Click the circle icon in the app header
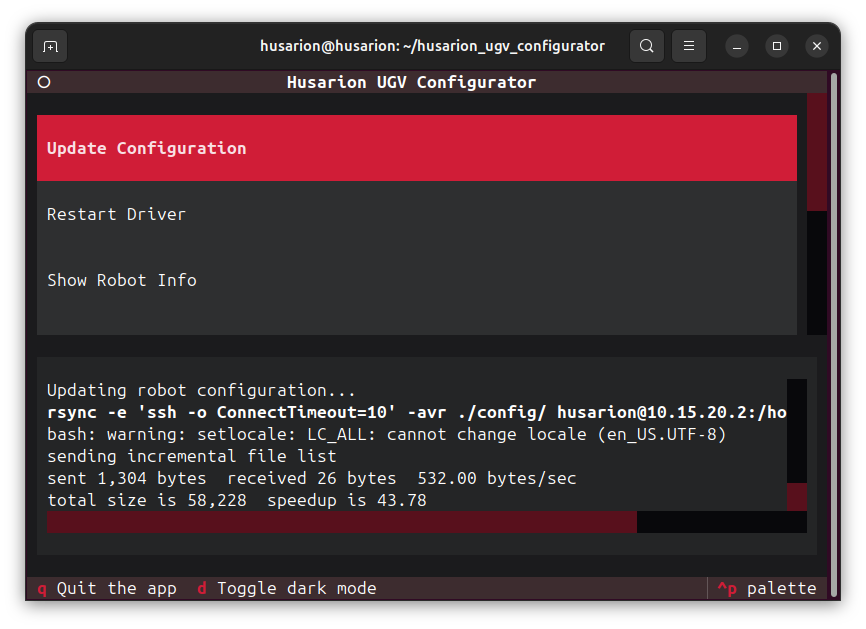This screenshot has height=629, width=866. coord(44,82)
